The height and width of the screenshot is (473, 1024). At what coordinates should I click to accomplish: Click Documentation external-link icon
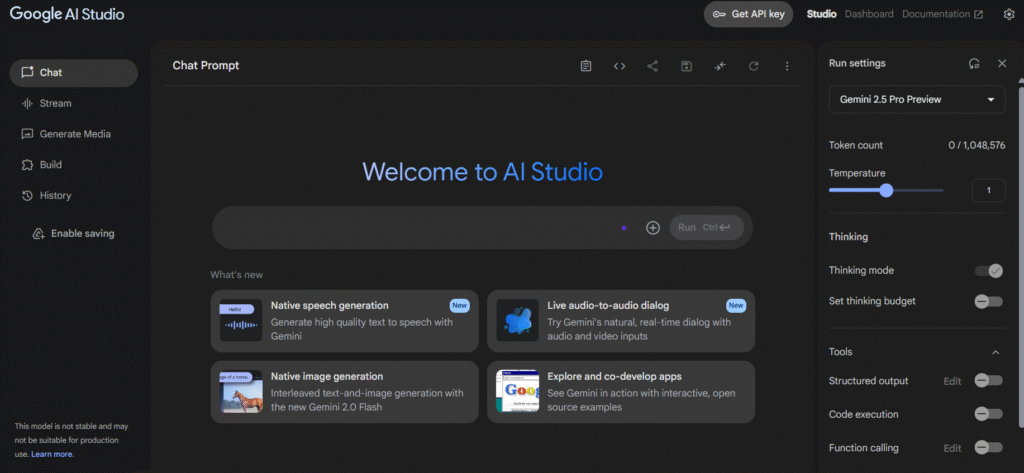(x=978, y=14)
